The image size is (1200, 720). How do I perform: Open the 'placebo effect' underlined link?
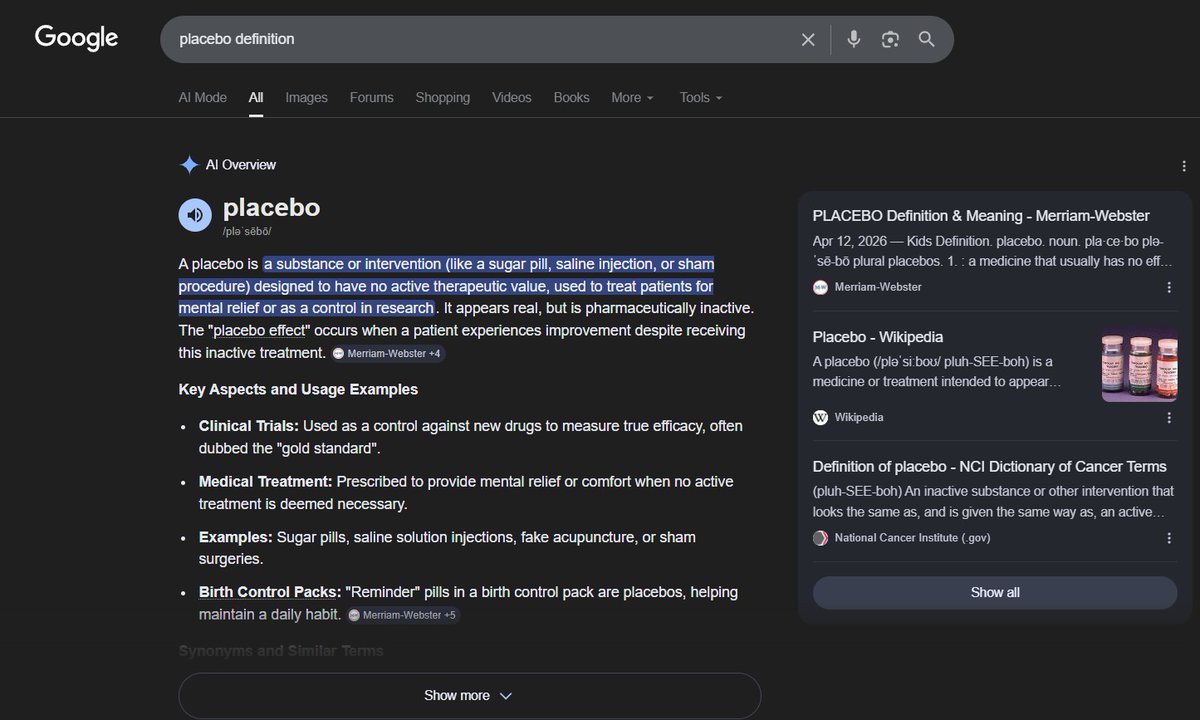[261, 330]
